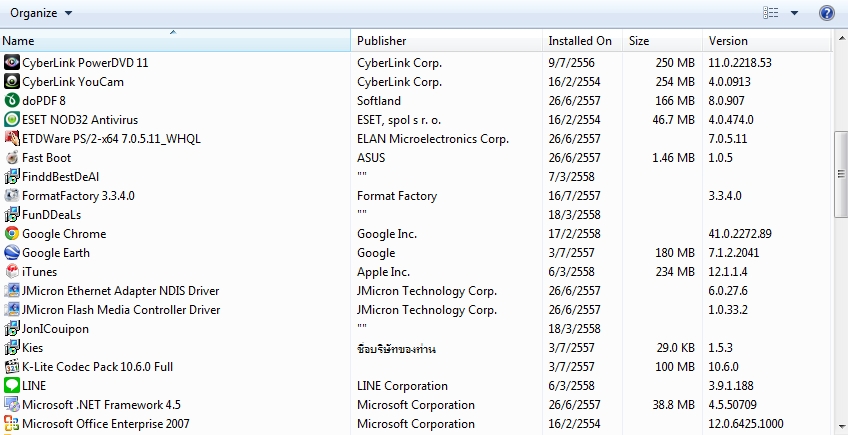Select the CyberLink YouCam name
848x435 pixels.
pos(73,82)
